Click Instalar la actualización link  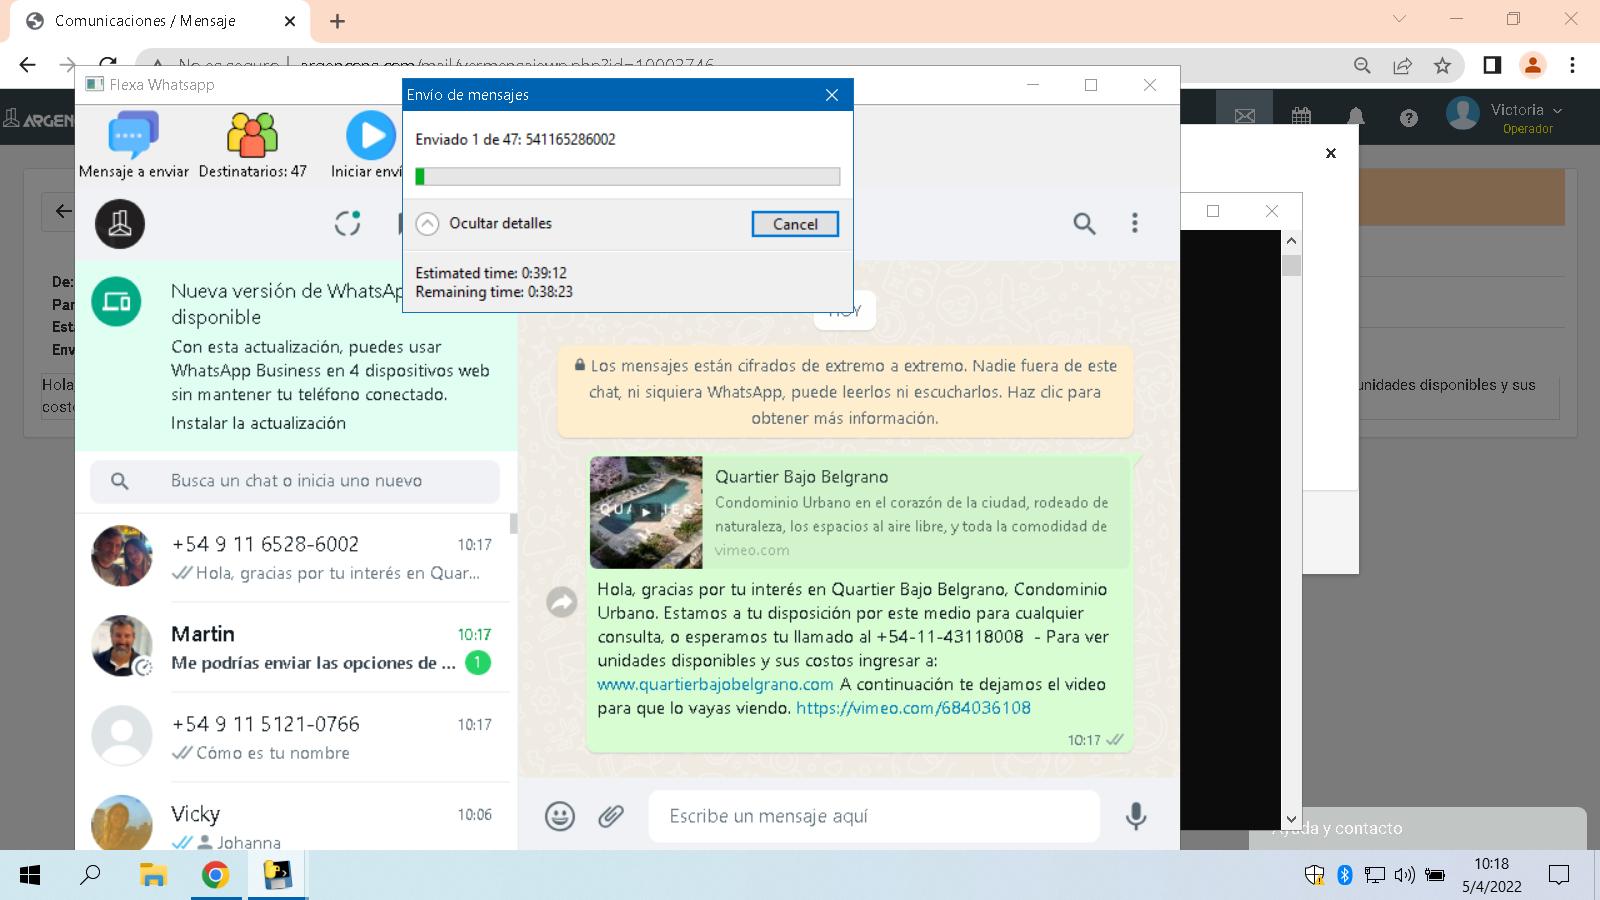point(258,423)
